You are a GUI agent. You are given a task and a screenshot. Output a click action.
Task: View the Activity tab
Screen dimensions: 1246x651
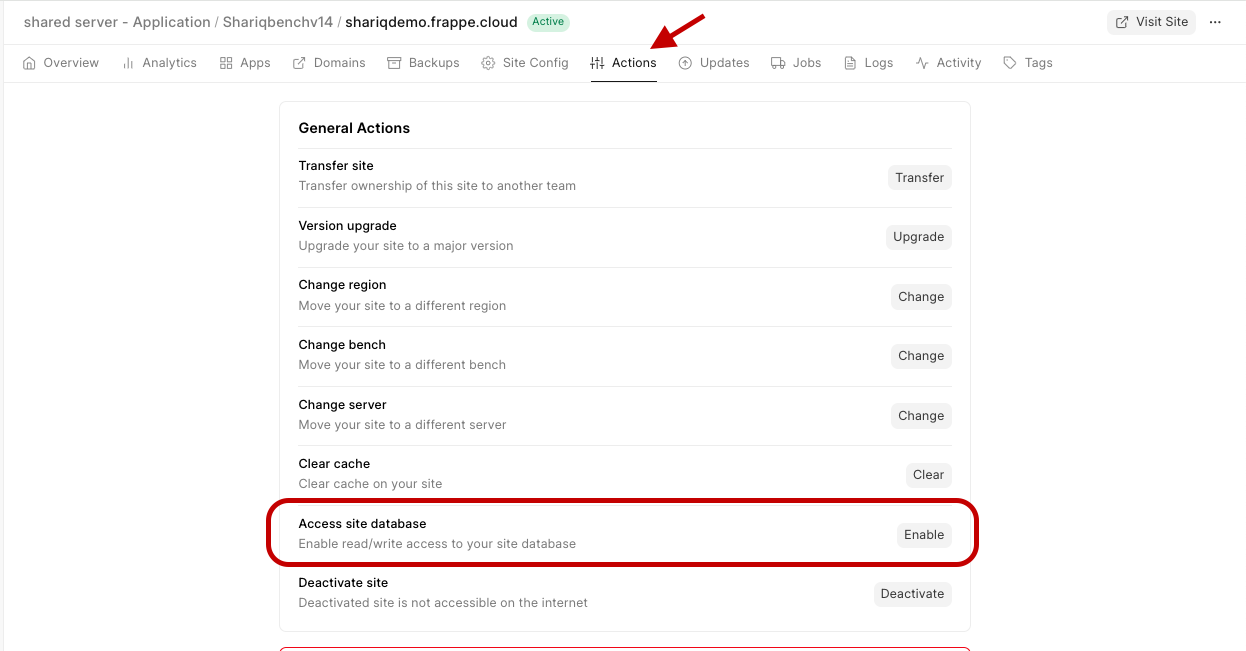948,63
